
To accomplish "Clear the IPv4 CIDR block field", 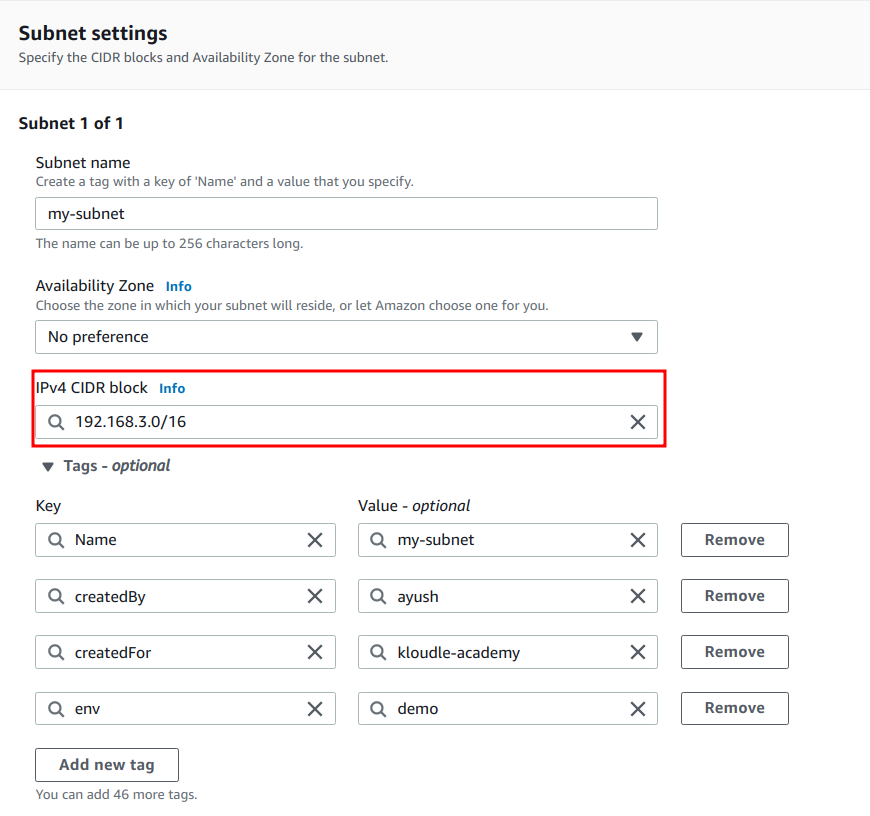I will pyautogui.click(x=638, y=422).
